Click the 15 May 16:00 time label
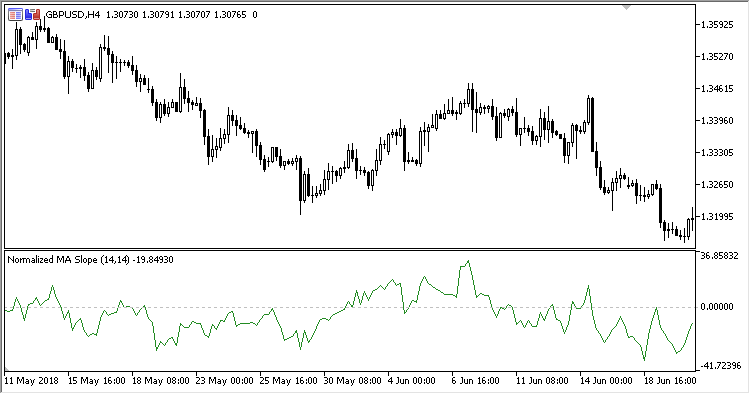Viewport: 750px width, 394px height. [97, 381]
